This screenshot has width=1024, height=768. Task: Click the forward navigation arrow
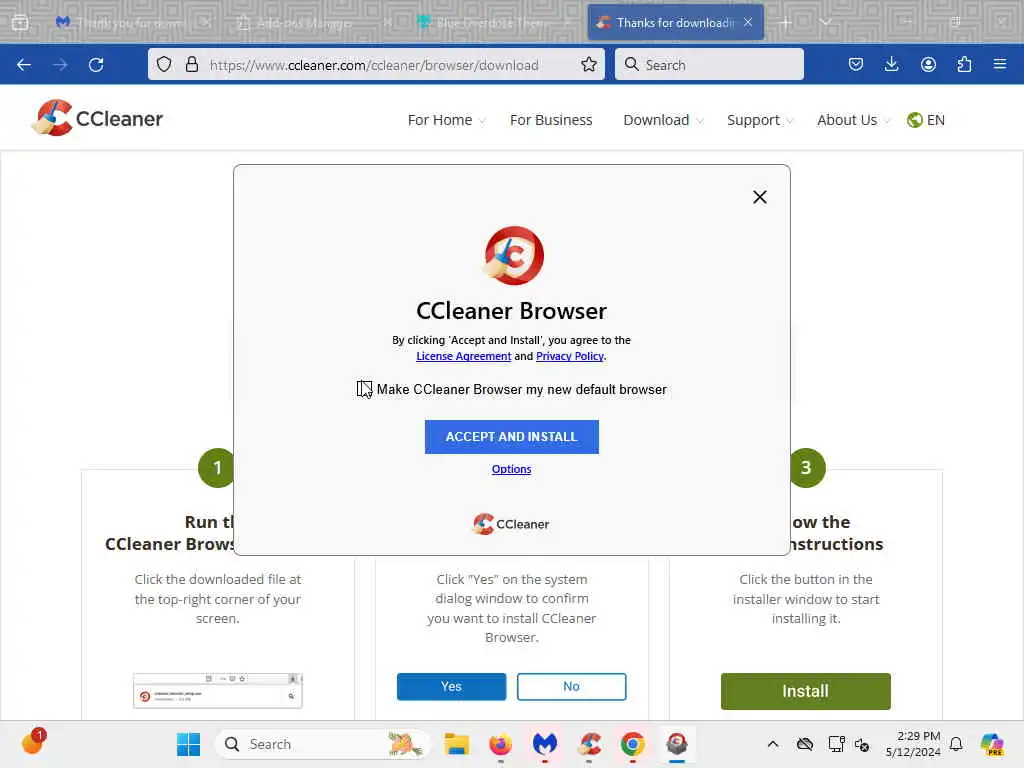(x=60, y=65)
